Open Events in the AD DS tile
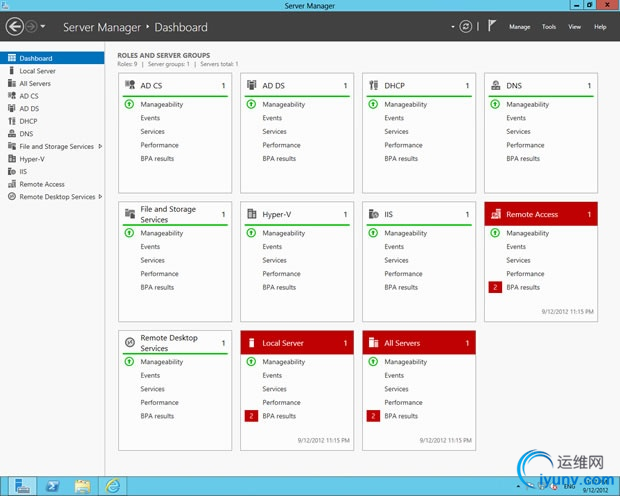Screen dimensions: 620x496 272,118
